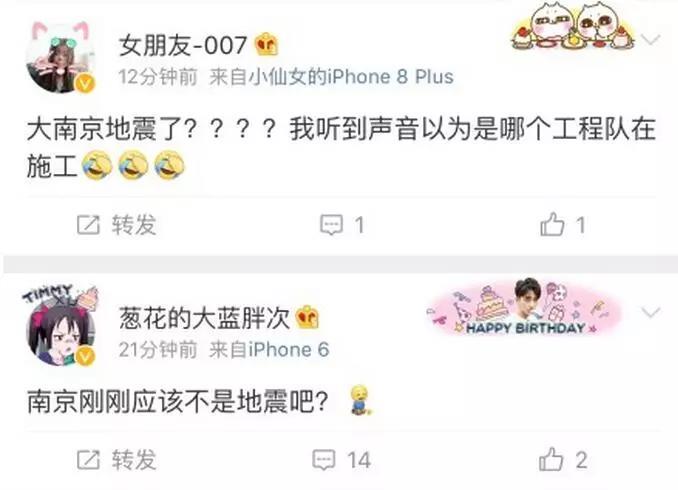Expand options chevron on 葱花的大蓝胖次 post
The height and width of the screenshot is (490, 678).
[x=651, y=312]
